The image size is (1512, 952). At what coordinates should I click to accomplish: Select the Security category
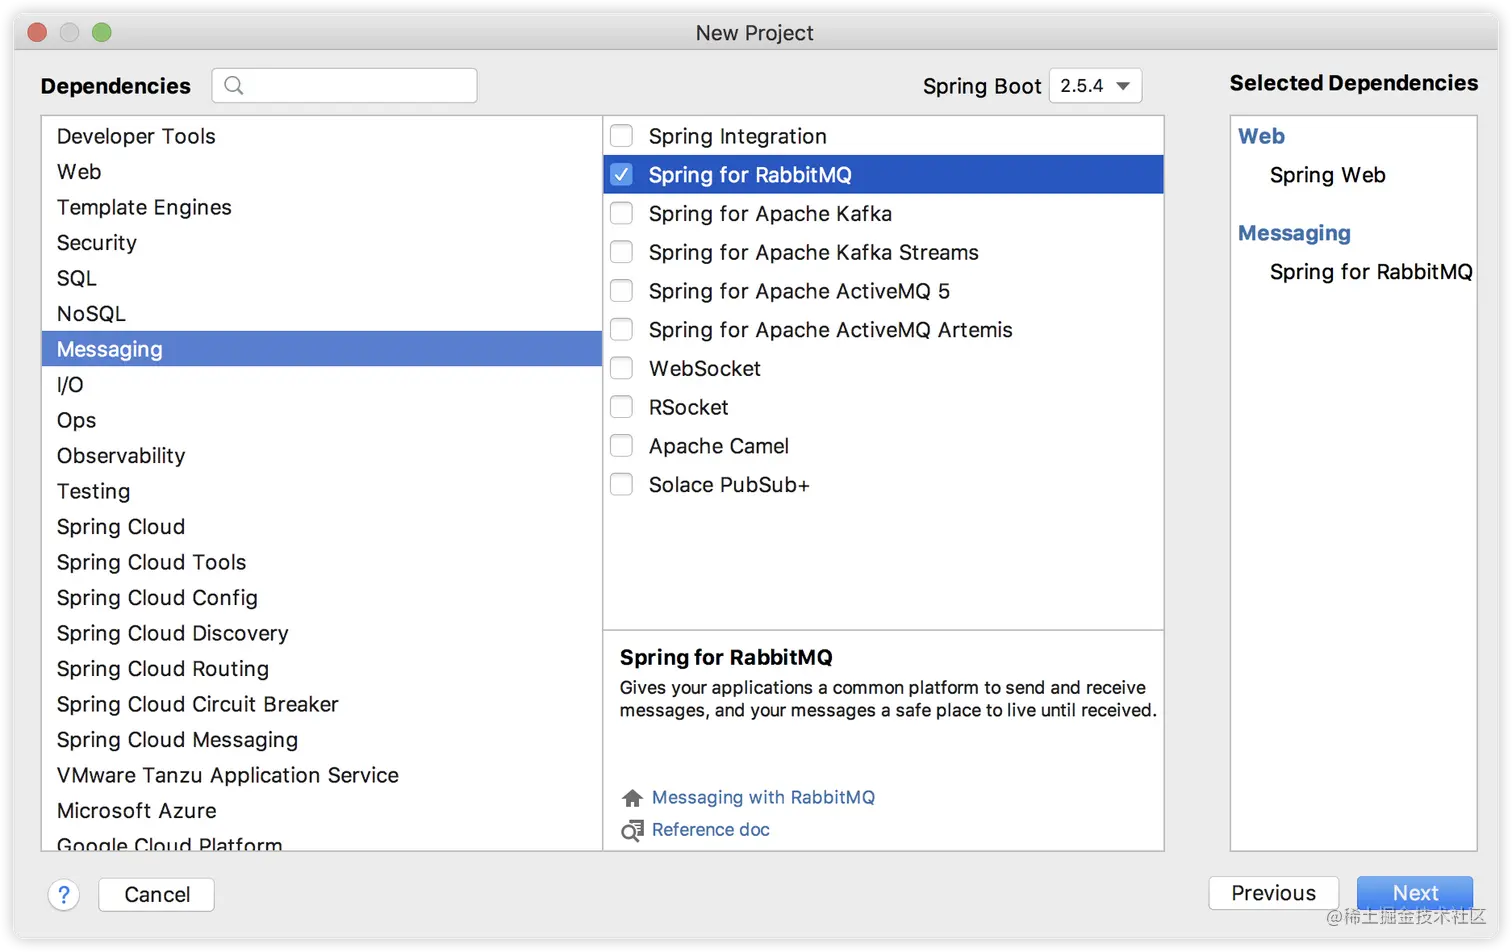pyautogui.click(x=97, y=243)
